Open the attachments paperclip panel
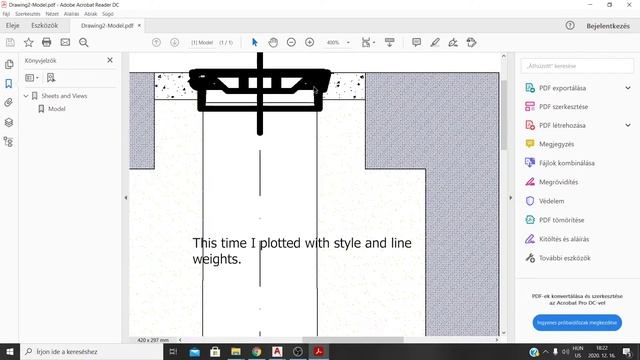The width and height of the screenshot is (640, 360). [9, 102]
